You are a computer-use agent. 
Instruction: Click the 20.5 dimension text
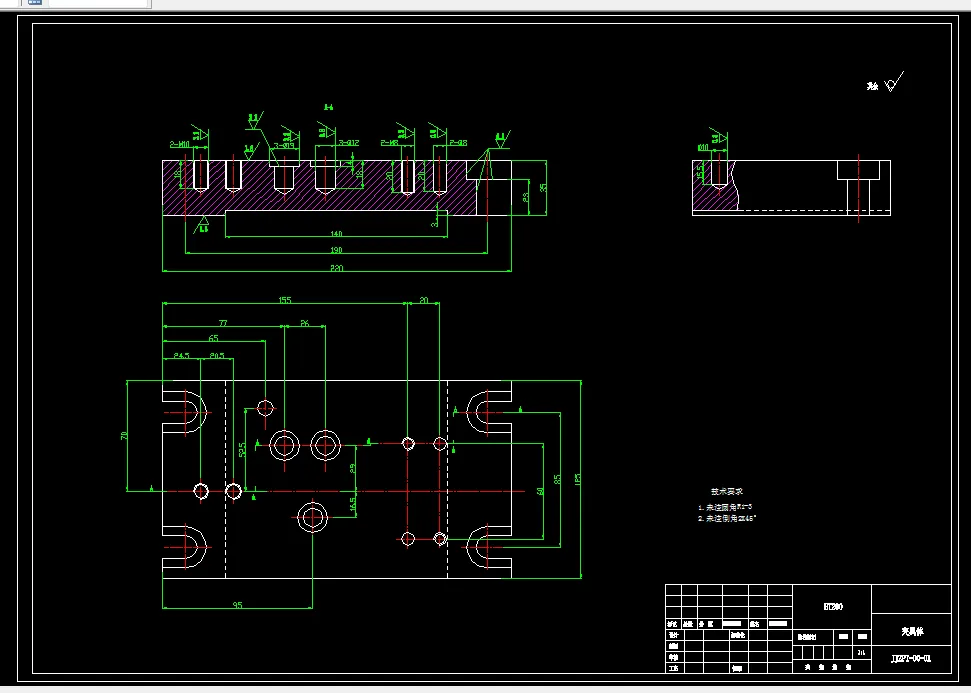217,355
